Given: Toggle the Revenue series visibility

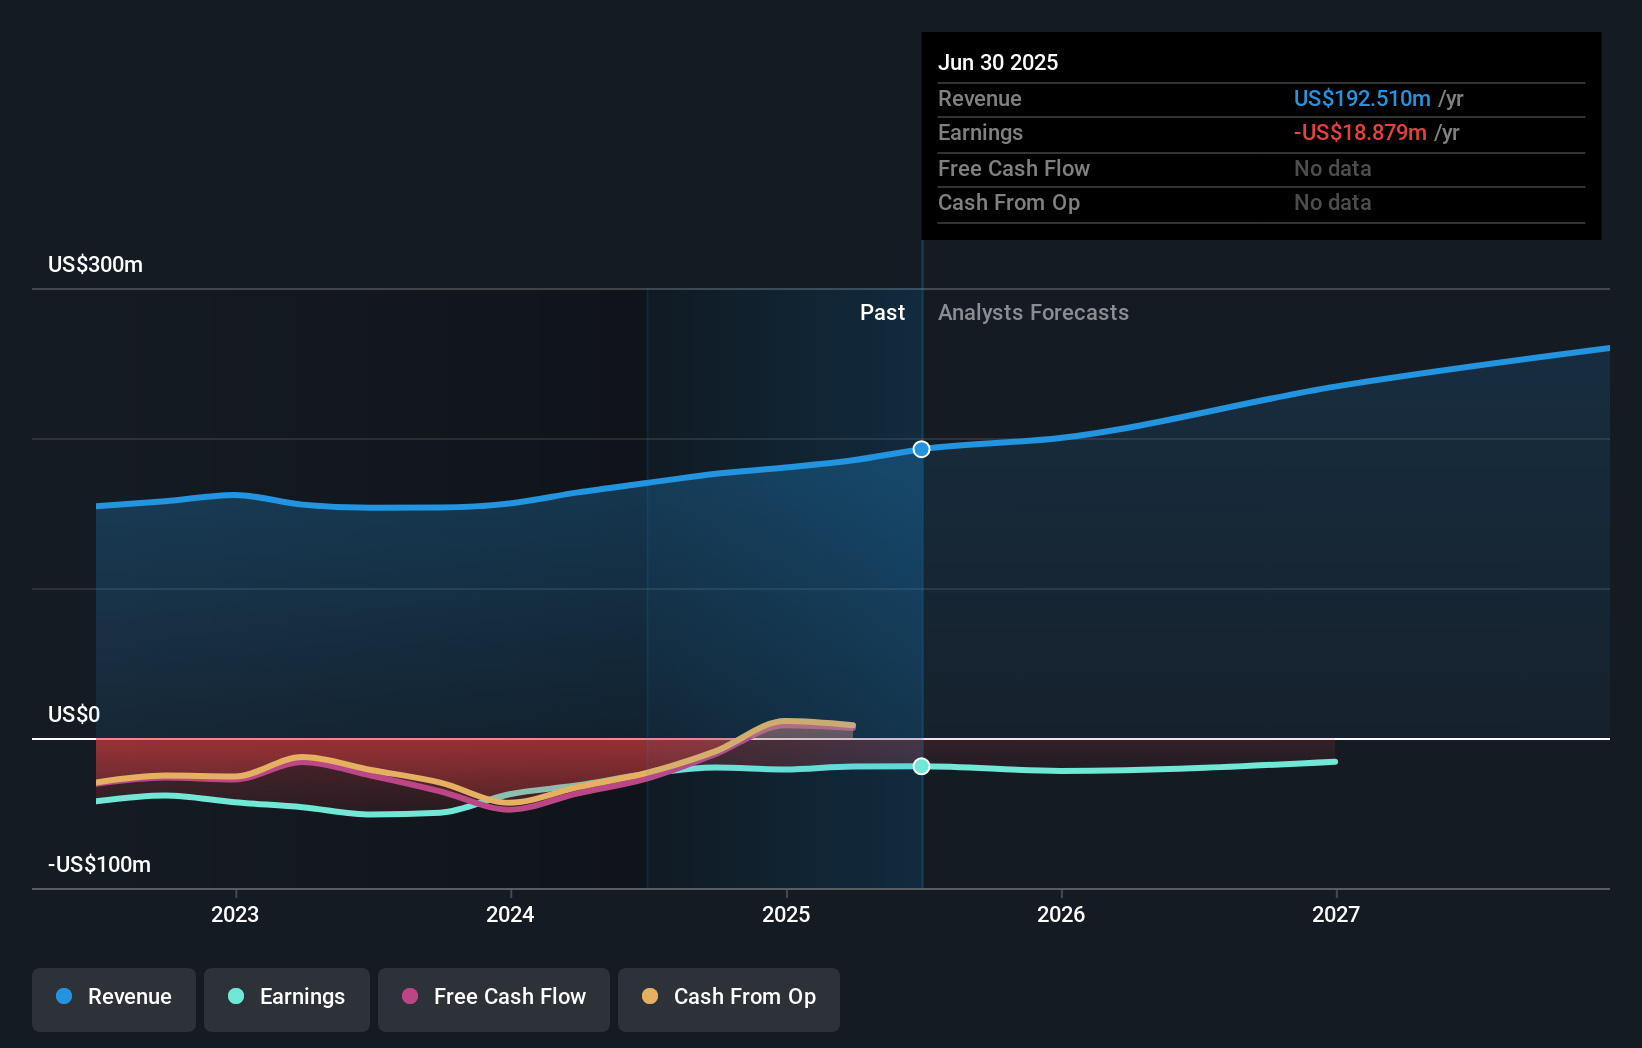Looking at the screenshot, I should pyautogui.click(x=113, y=997).
